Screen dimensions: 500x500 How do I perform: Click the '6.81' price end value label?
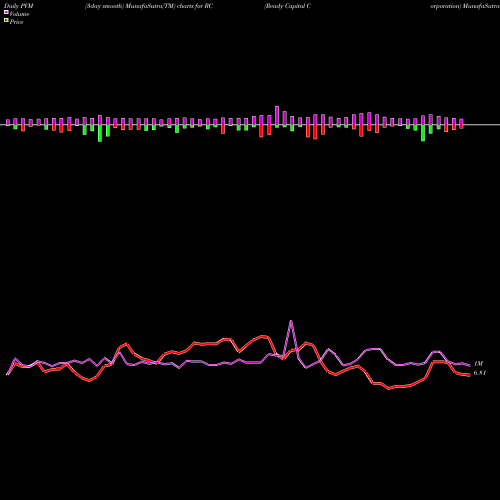(480, 373)
